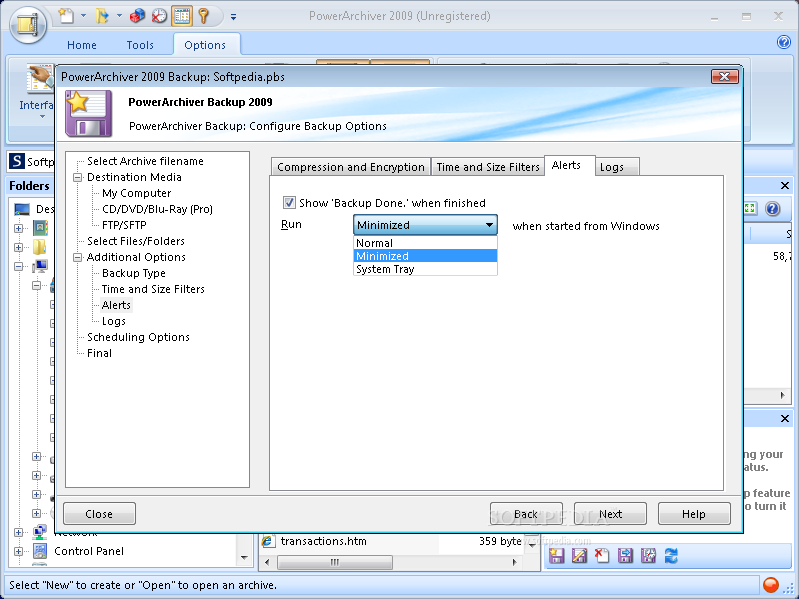The height and width of the screenshot is (599, 799).
Task: Select Alerts in the wizard tree
Action: pyautogui.click(x=116, y=305)
